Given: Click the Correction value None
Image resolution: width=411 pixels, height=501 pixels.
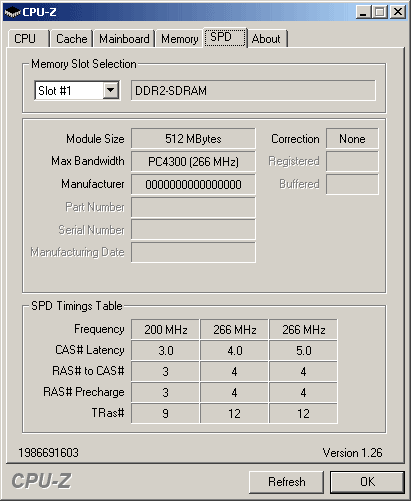Looking at the screenshot, I should coord(352,138).
